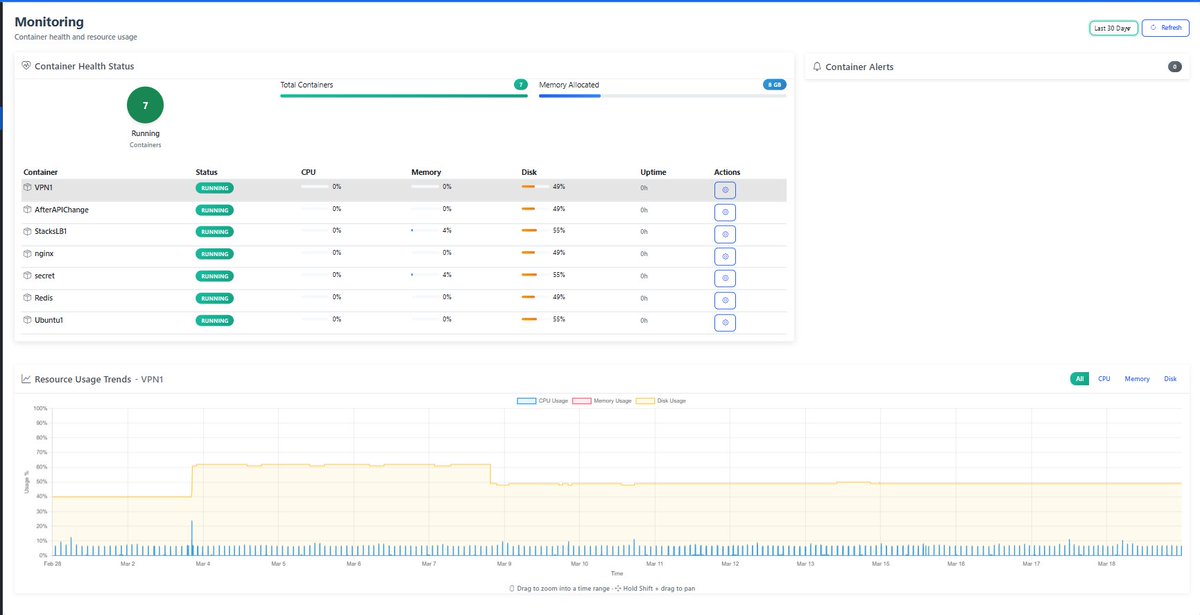
Task: Toggle the Disk Usage legend item
Action: 670,400
